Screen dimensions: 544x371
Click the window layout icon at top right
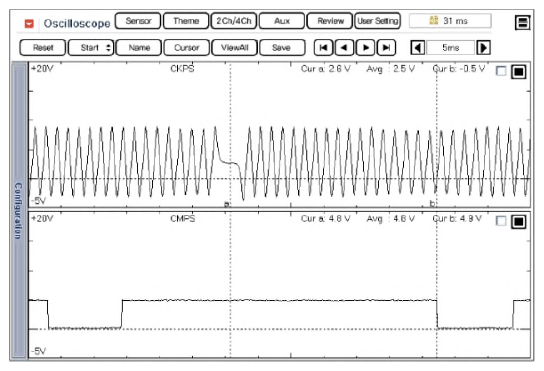tap(522, 23)
